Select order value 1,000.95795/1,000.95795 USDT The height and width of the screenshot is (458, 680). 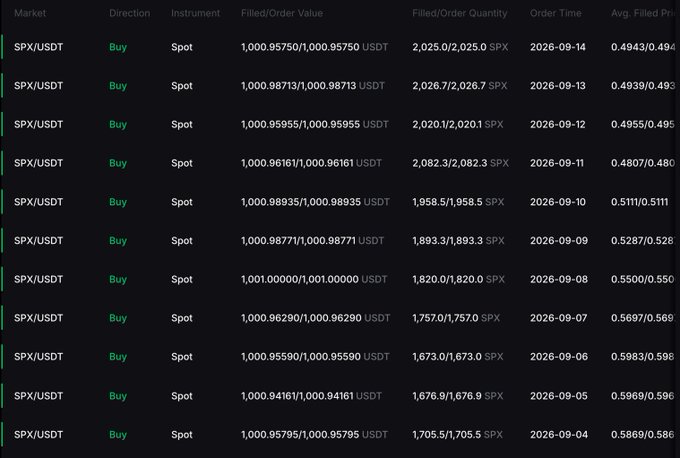314,434
